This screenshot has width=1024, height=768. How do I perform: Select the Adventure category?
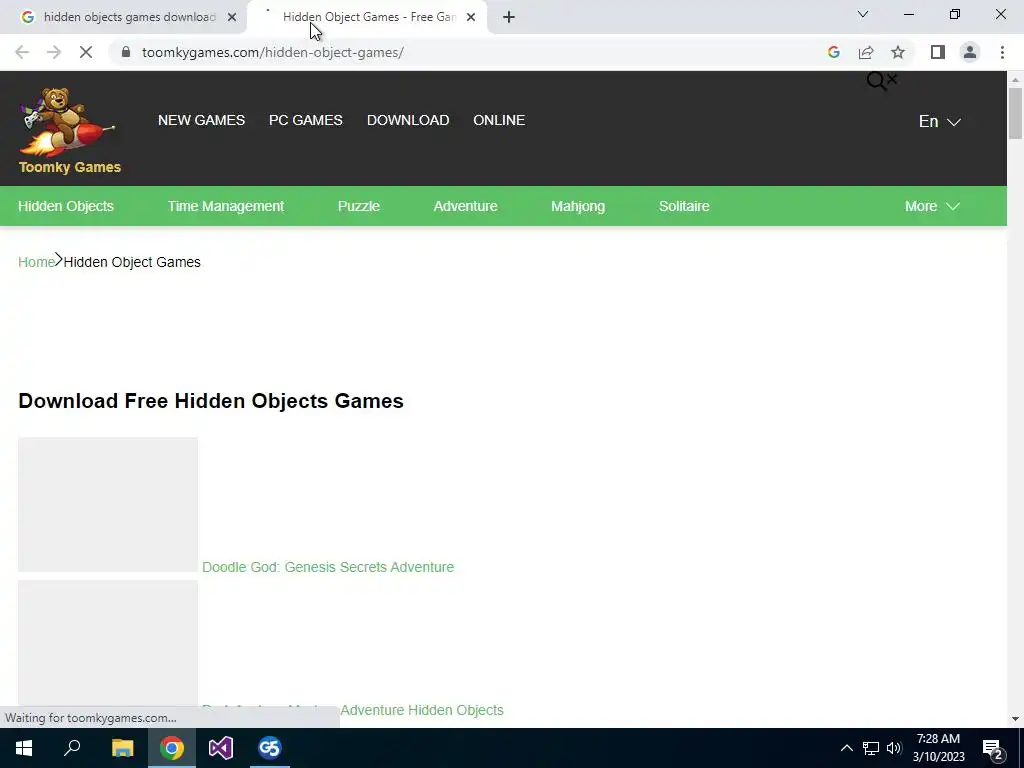pos(466,206)
